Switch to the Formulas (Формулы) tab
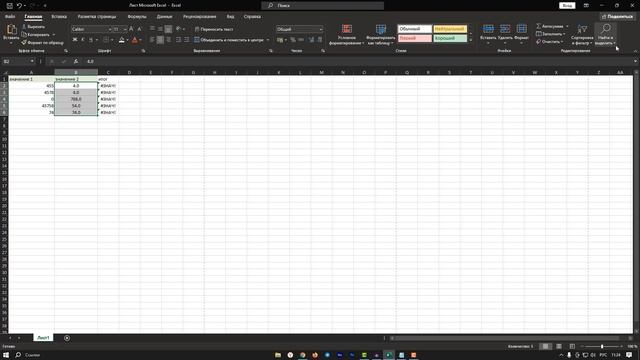 pyautogui.click(x=137, y=17)
